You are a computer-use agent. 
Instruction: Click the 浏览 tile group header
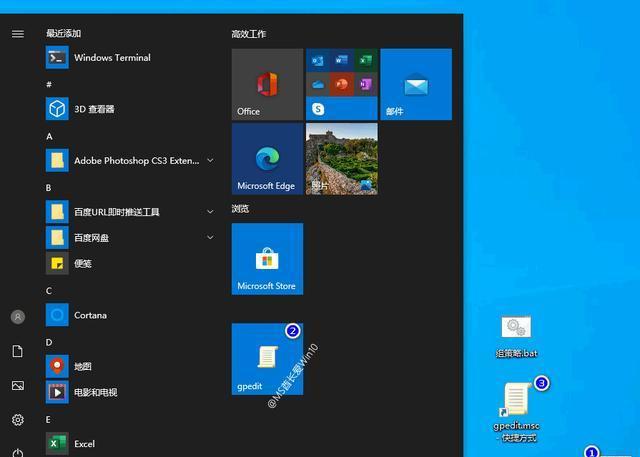pyautogui.click(x=240, y=209)
